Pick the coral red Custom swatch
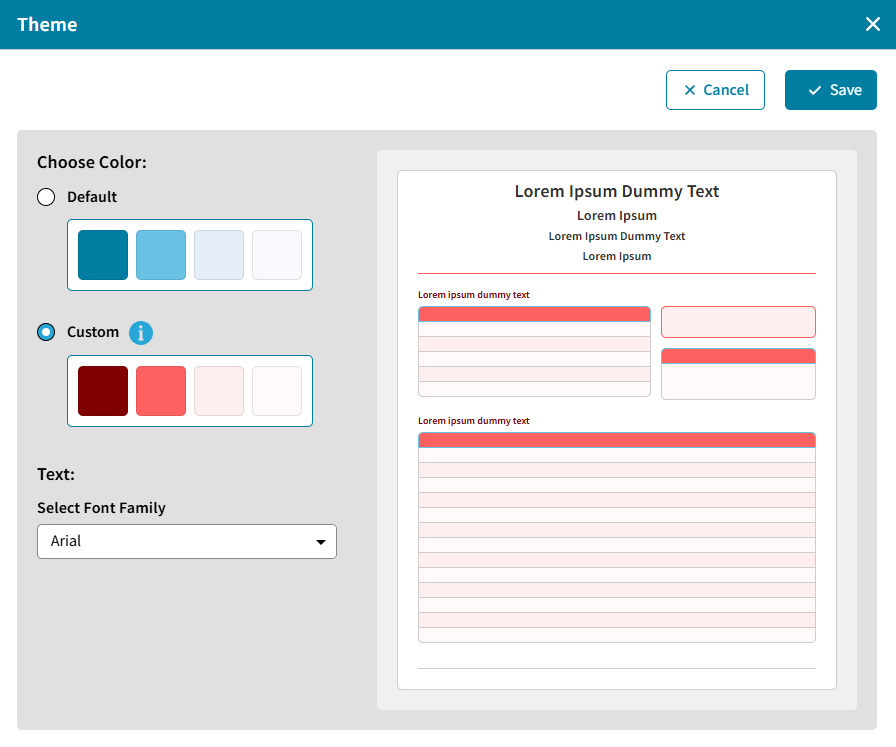Image resolution: width=896 pixels, height=747 pixels. point(161,391)
